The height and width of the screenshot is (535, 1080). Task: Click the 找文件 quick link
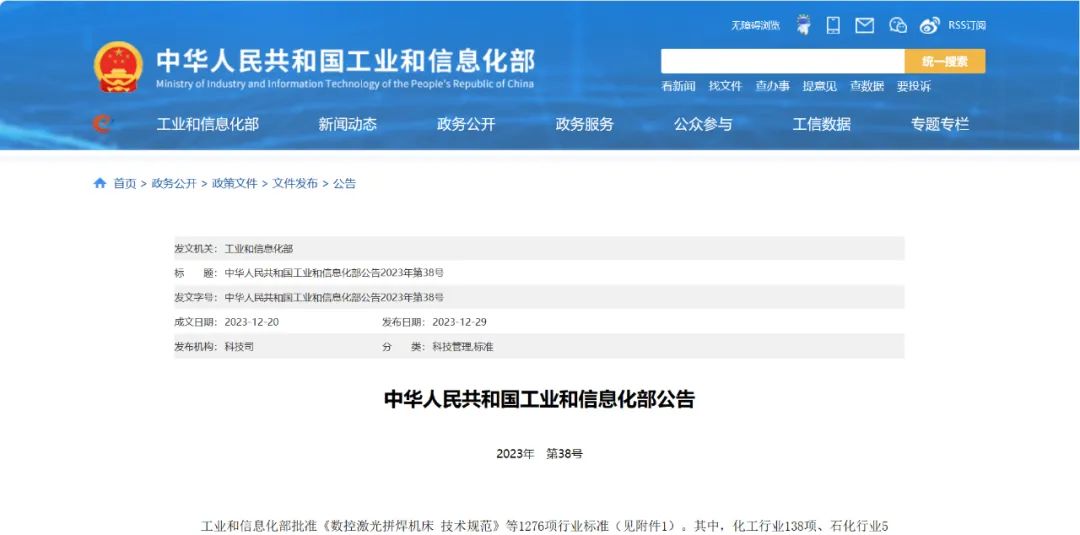tap(725, 86)
